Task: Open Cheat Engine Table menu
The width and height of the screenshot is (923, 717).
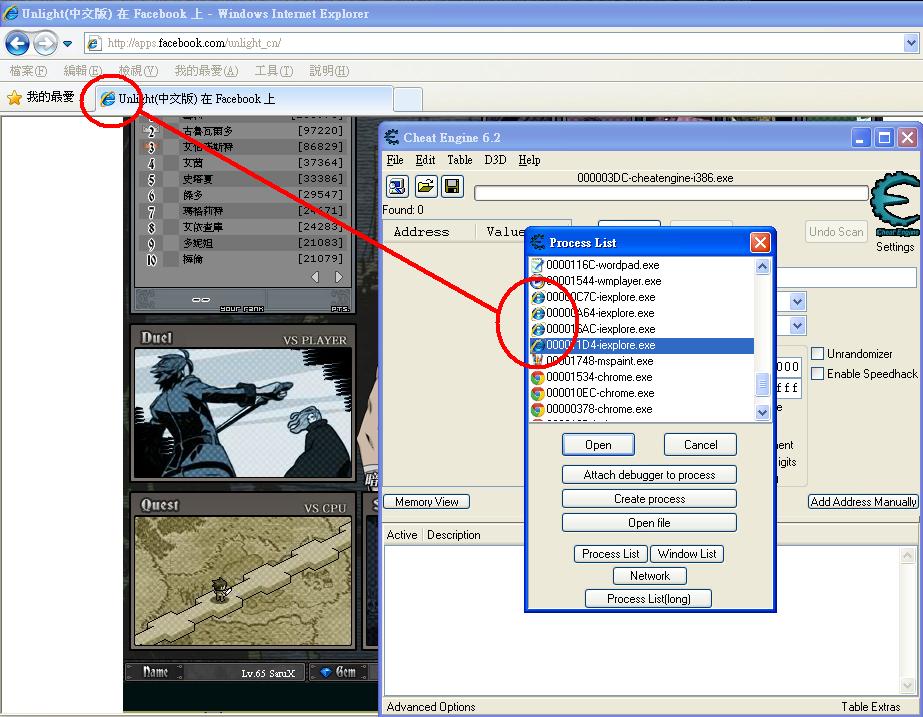Action: tap(460, 160)
